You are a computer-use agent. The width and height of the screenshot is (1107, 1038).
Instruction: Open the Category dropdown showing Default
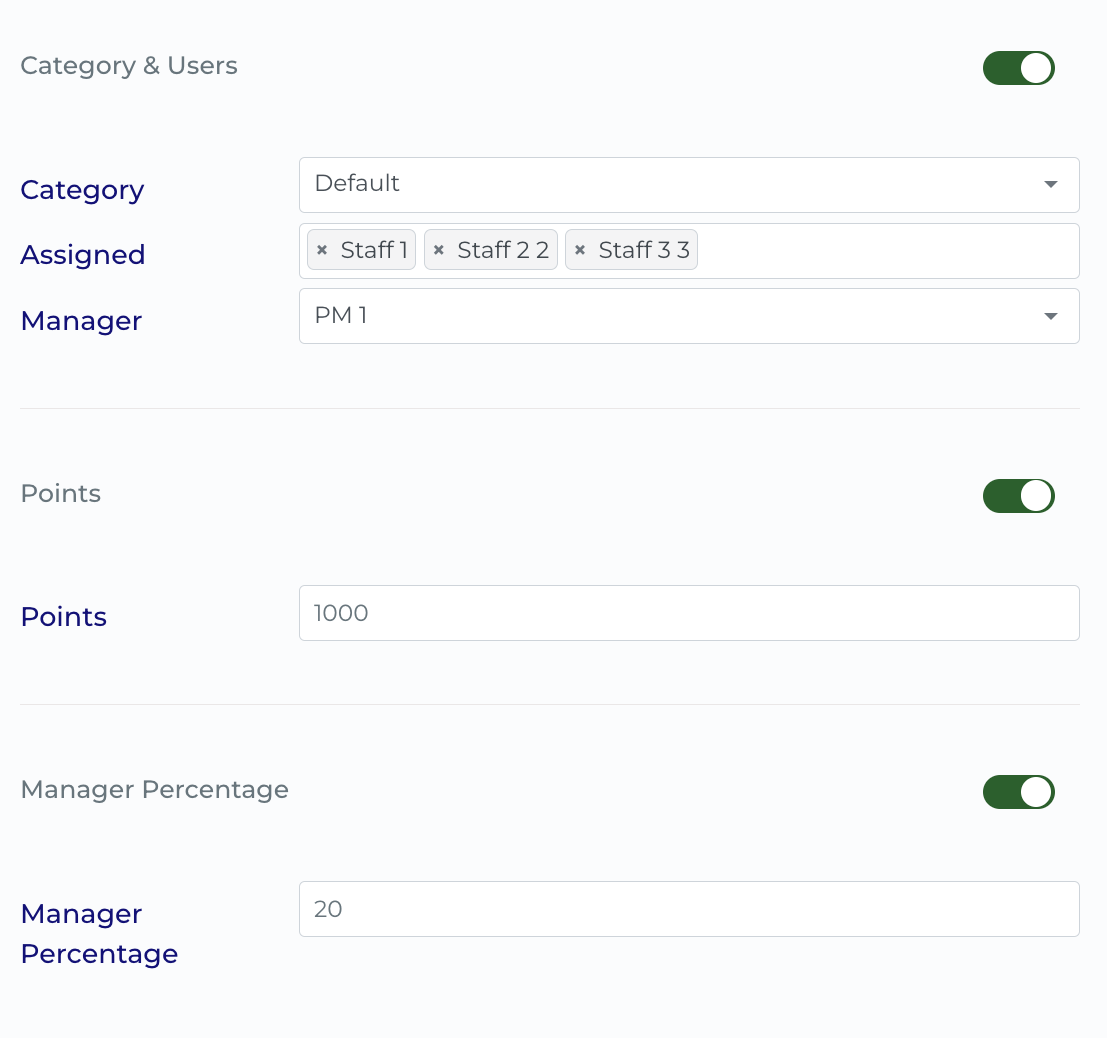point(670,185)
